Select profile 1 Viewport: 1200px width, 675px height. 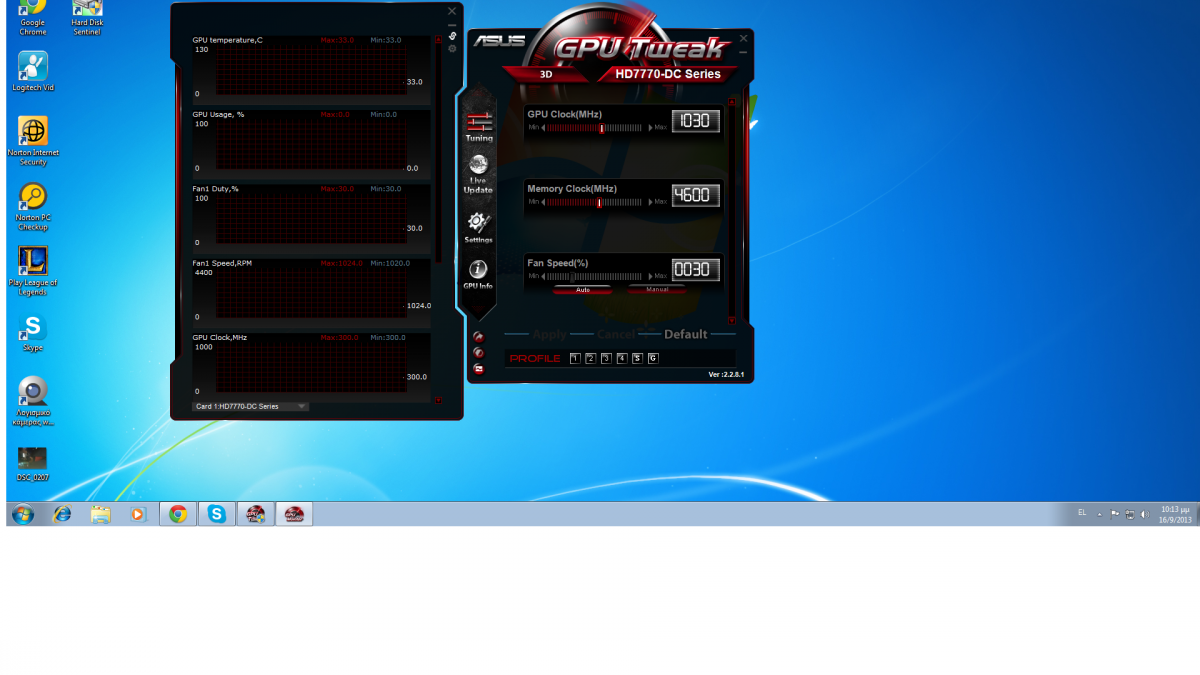pos(575,358)
